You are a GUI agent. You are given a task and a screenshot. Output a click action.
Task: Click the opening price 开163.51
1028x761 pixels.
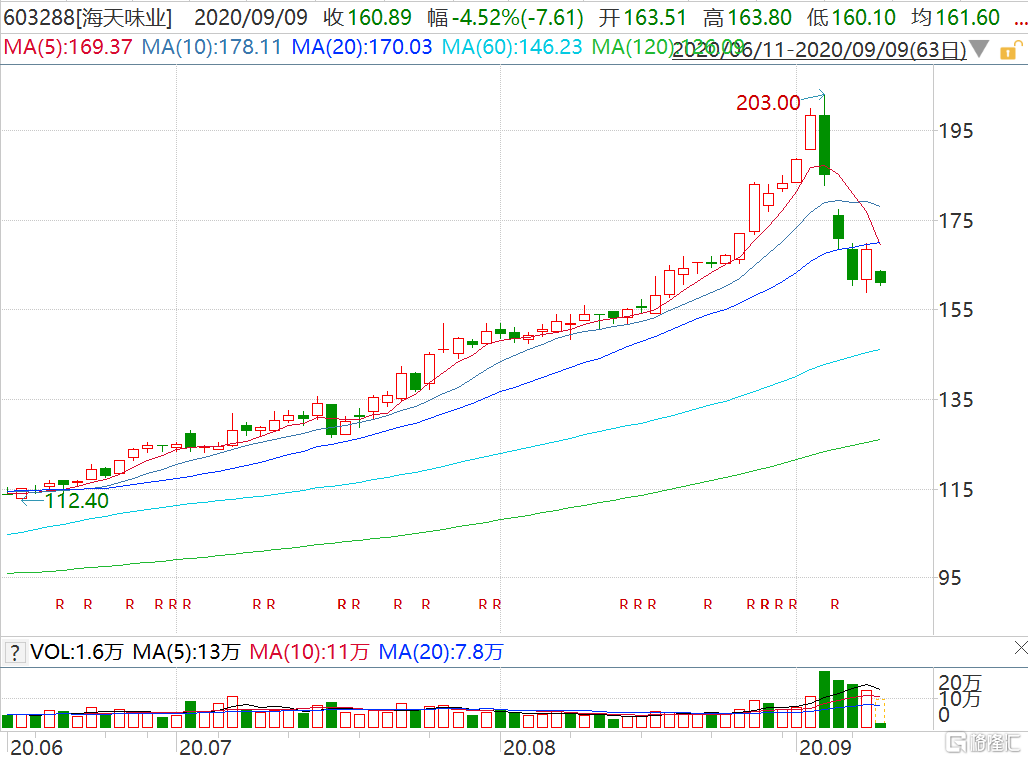pyautogui.click(x=642, y=17)
